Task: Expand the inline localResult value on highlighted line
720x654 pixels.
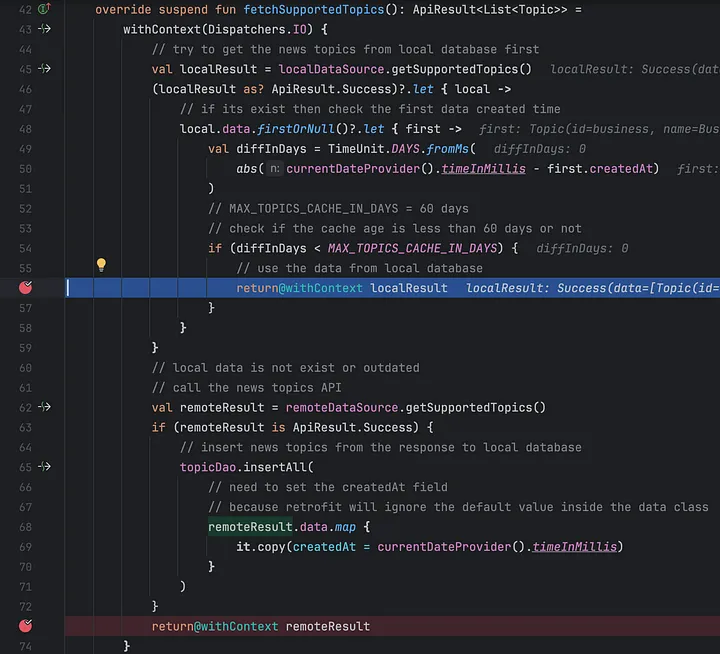Action: click(590, 288)
